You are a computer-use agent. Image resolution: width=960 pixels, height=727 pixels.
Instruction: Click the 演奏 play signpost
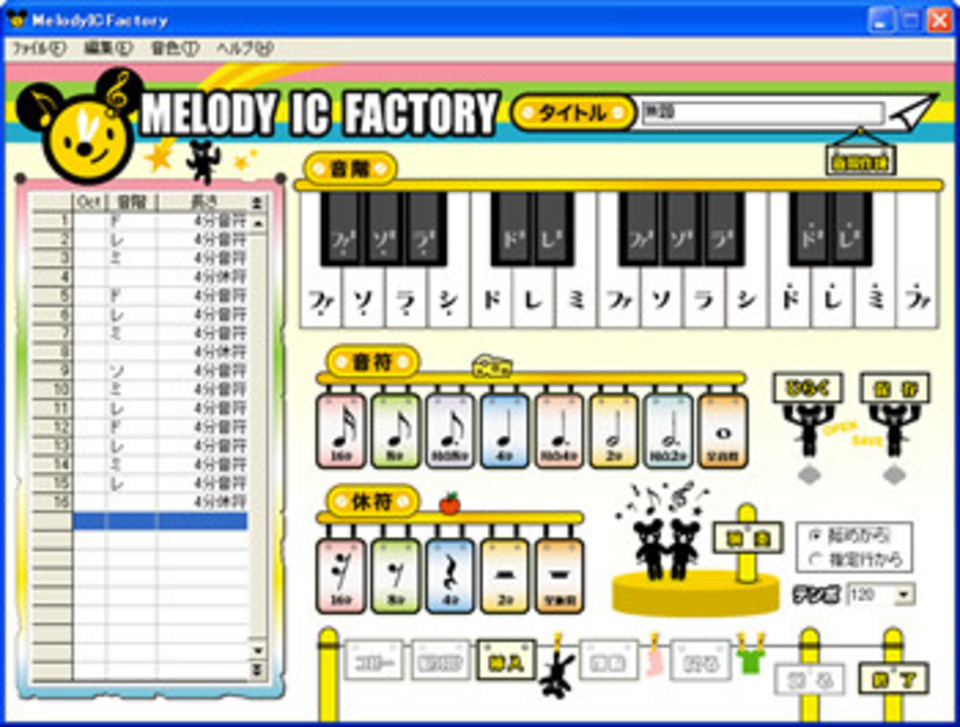[748, 538]
